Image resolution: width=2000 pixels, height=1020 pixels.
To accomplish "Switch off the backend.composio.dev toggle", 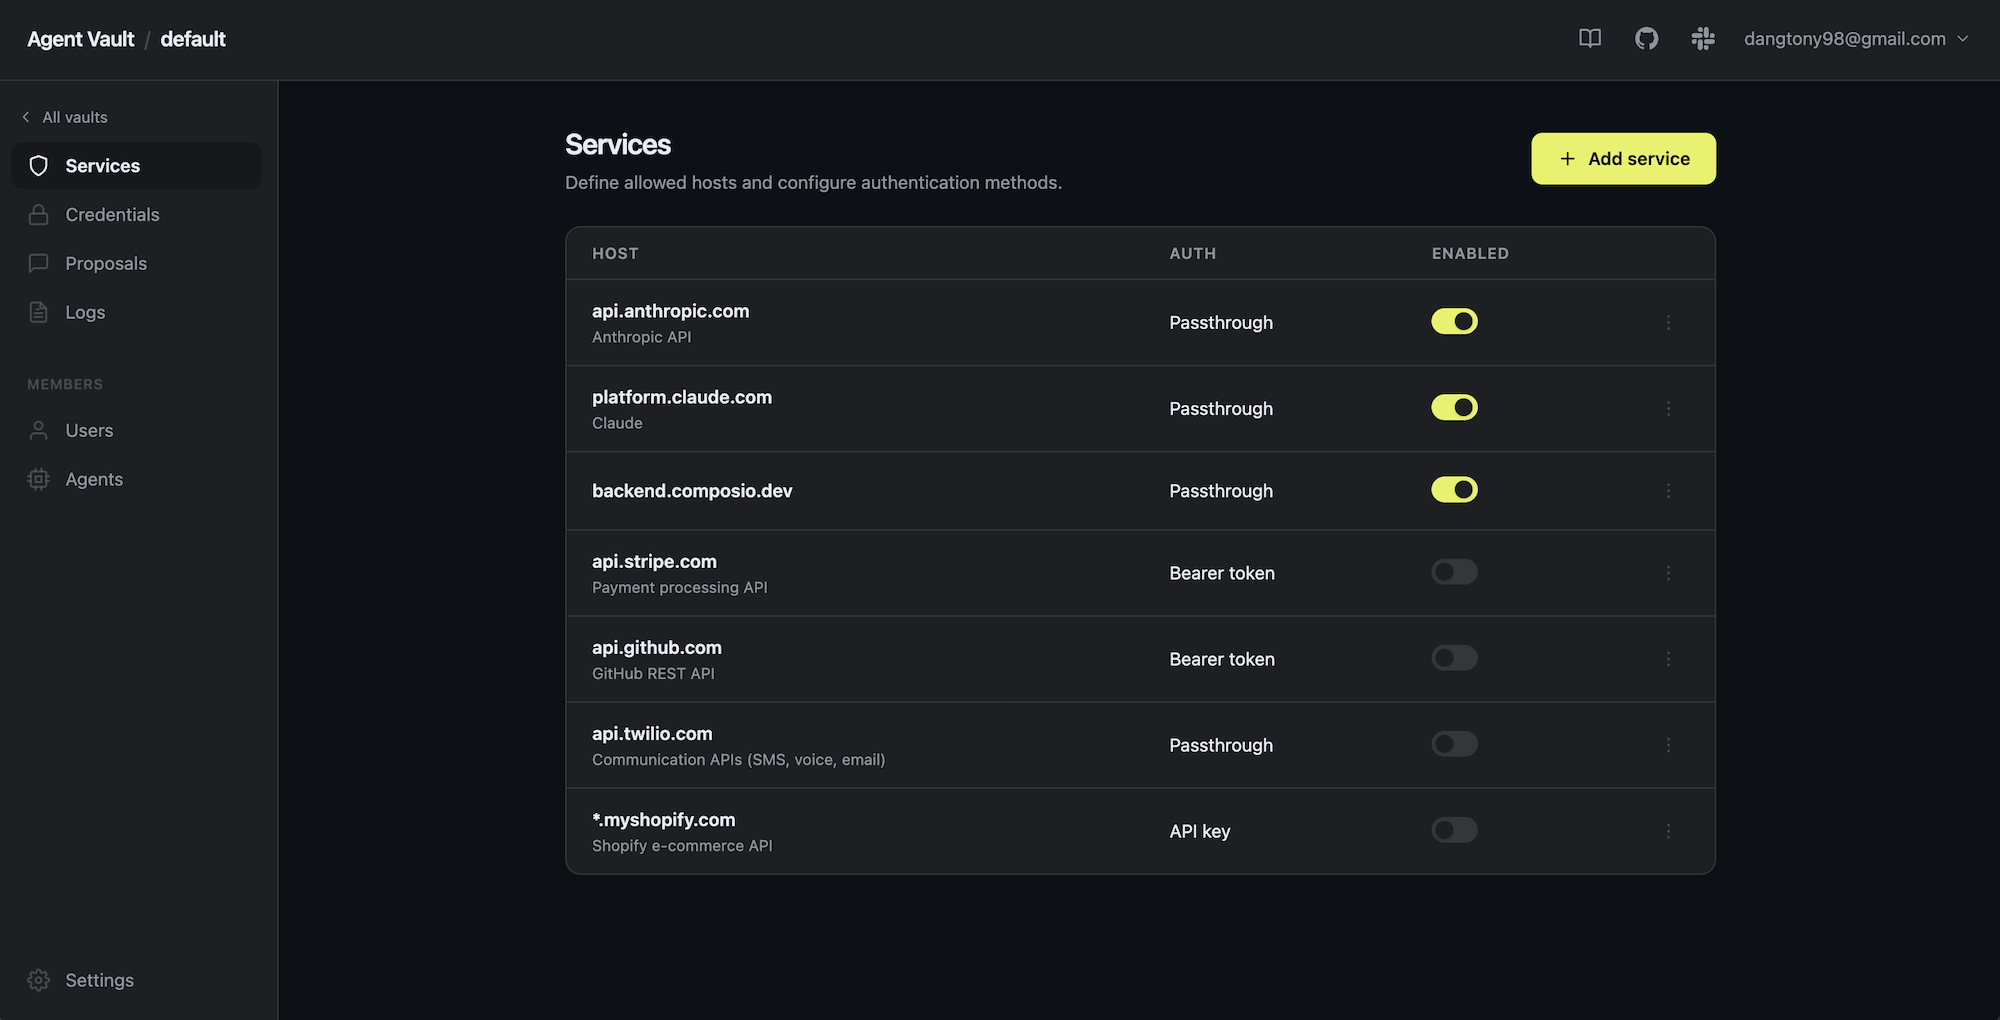I will tap(1454, 490).
